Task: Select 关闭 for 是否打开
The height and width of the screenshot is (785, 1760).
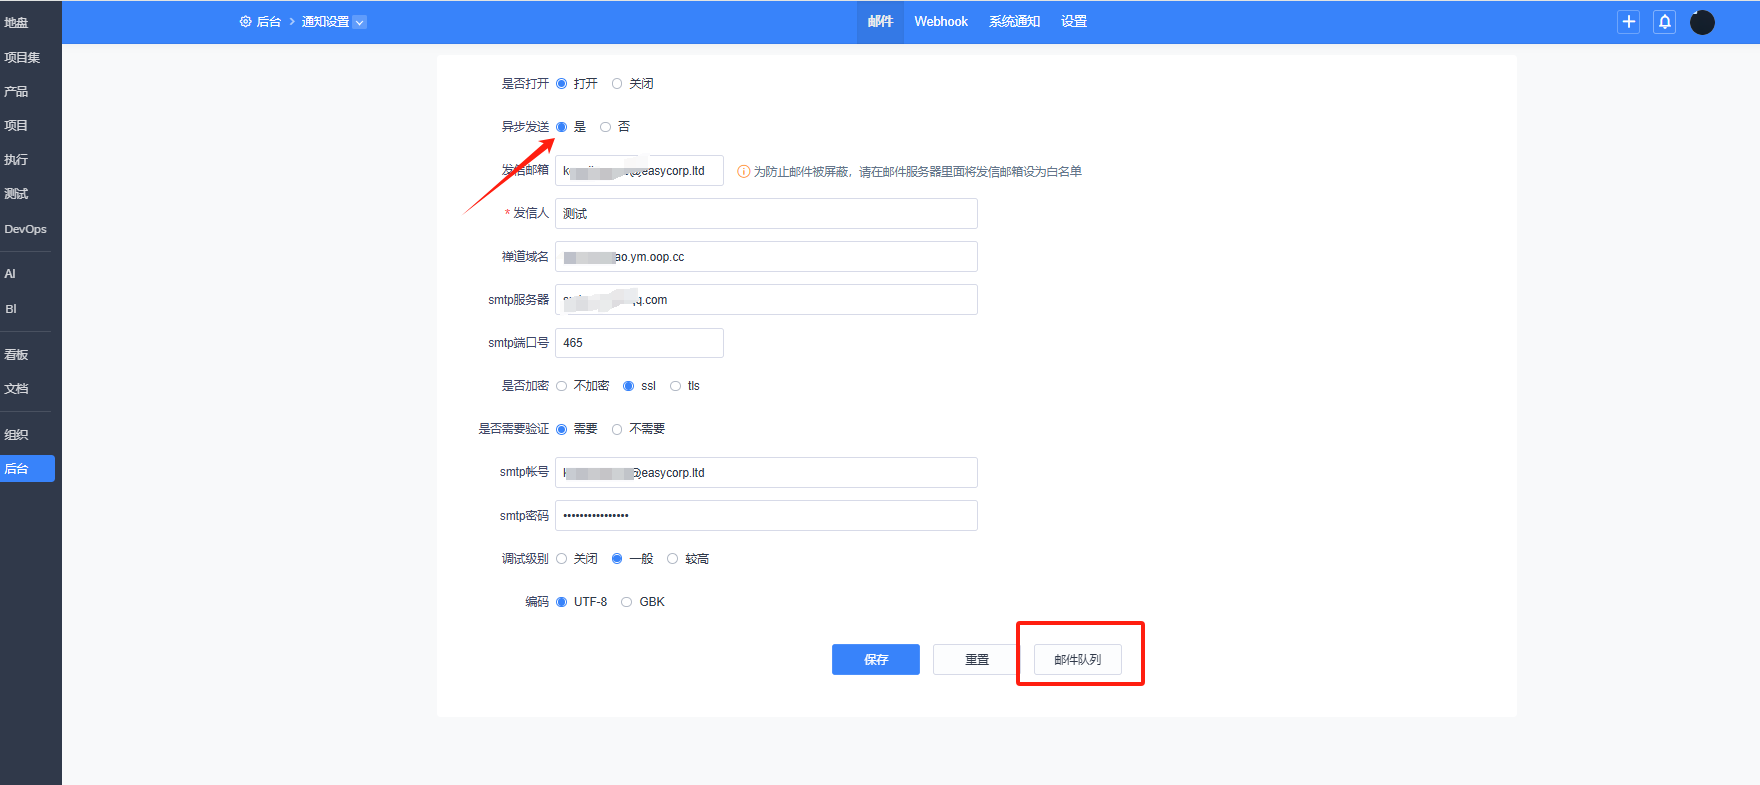Action: [x=617, y=84]
